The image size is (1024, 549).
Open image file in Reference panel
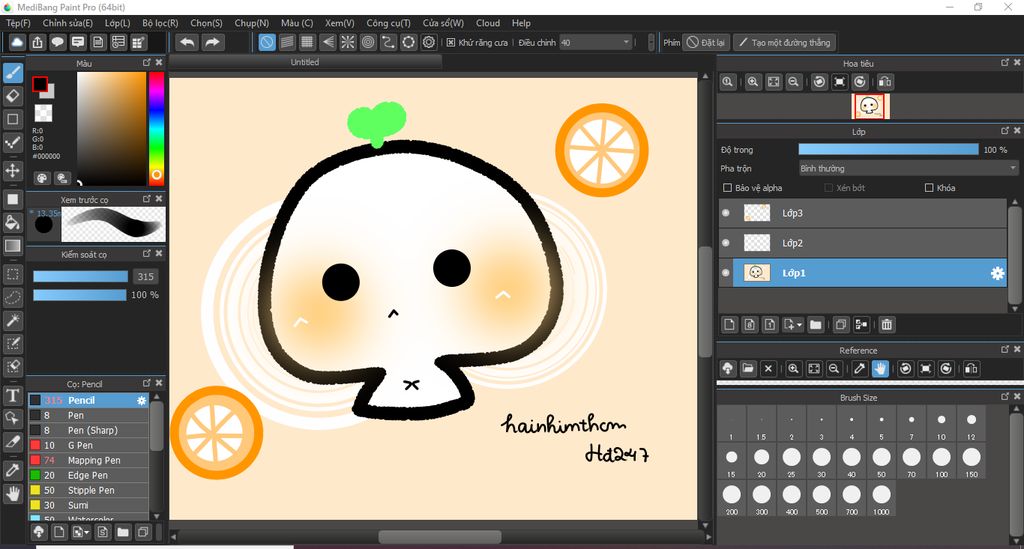pyautogui.click(x=748, y=369)
